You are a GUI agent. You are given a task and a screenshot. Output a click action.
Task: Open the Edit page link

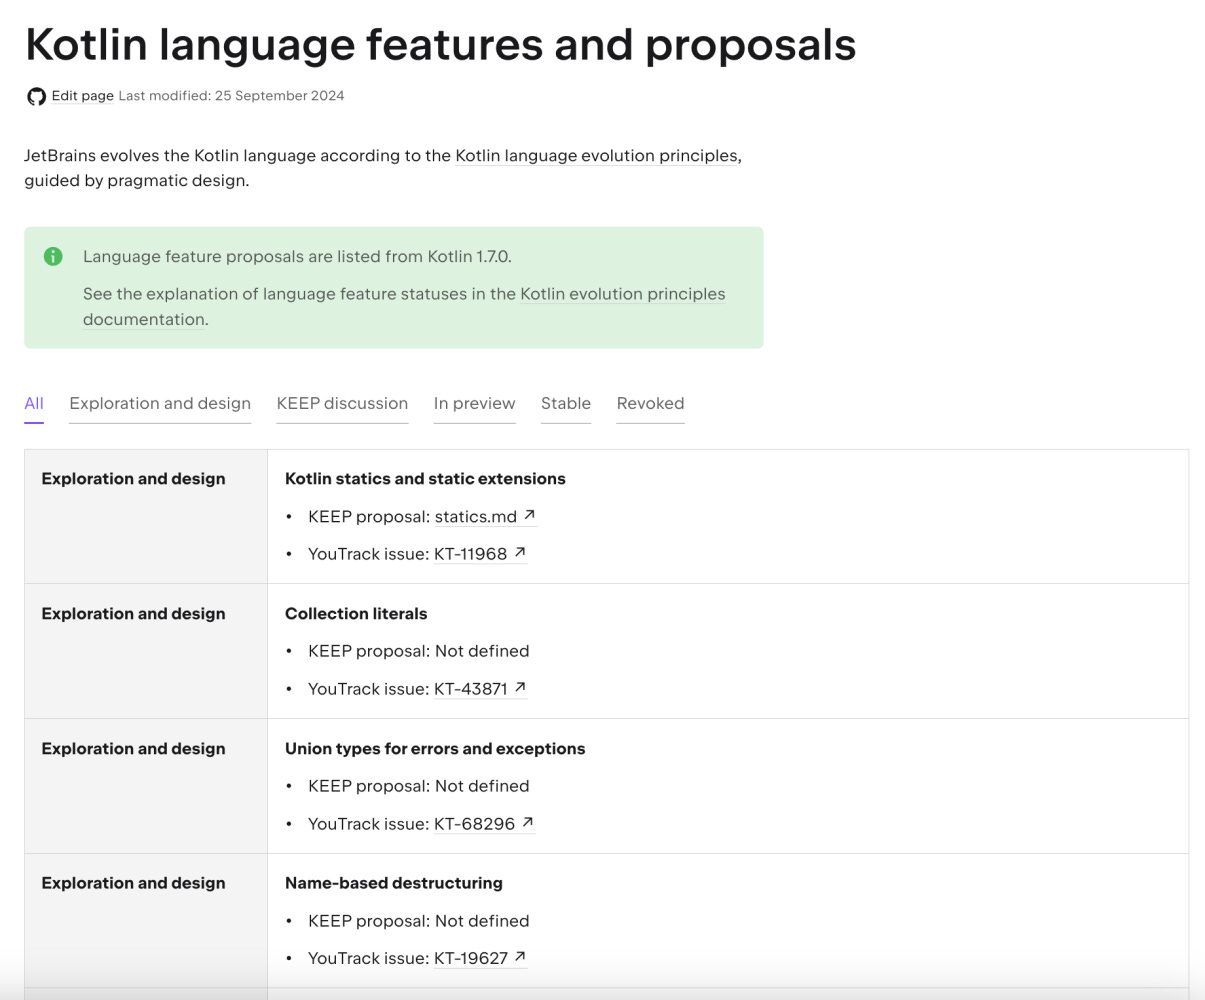83,96
